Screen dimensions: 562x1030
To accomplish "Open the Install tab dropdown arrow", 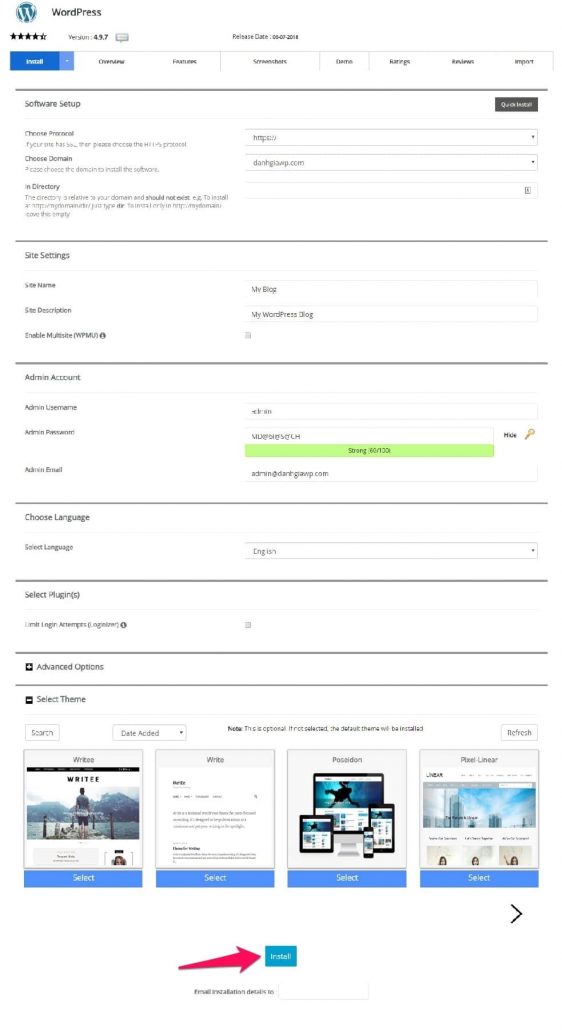I will pyautogui.click(x=67, y=61).
